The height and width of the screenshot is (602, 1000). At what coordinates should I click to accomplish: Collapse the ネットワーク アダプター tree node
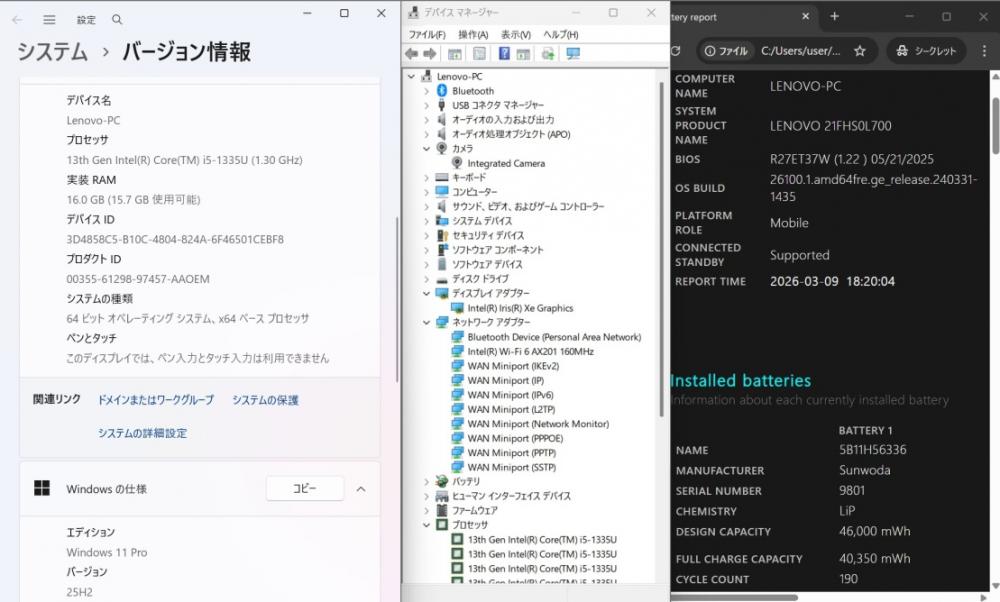coord(427,323)
